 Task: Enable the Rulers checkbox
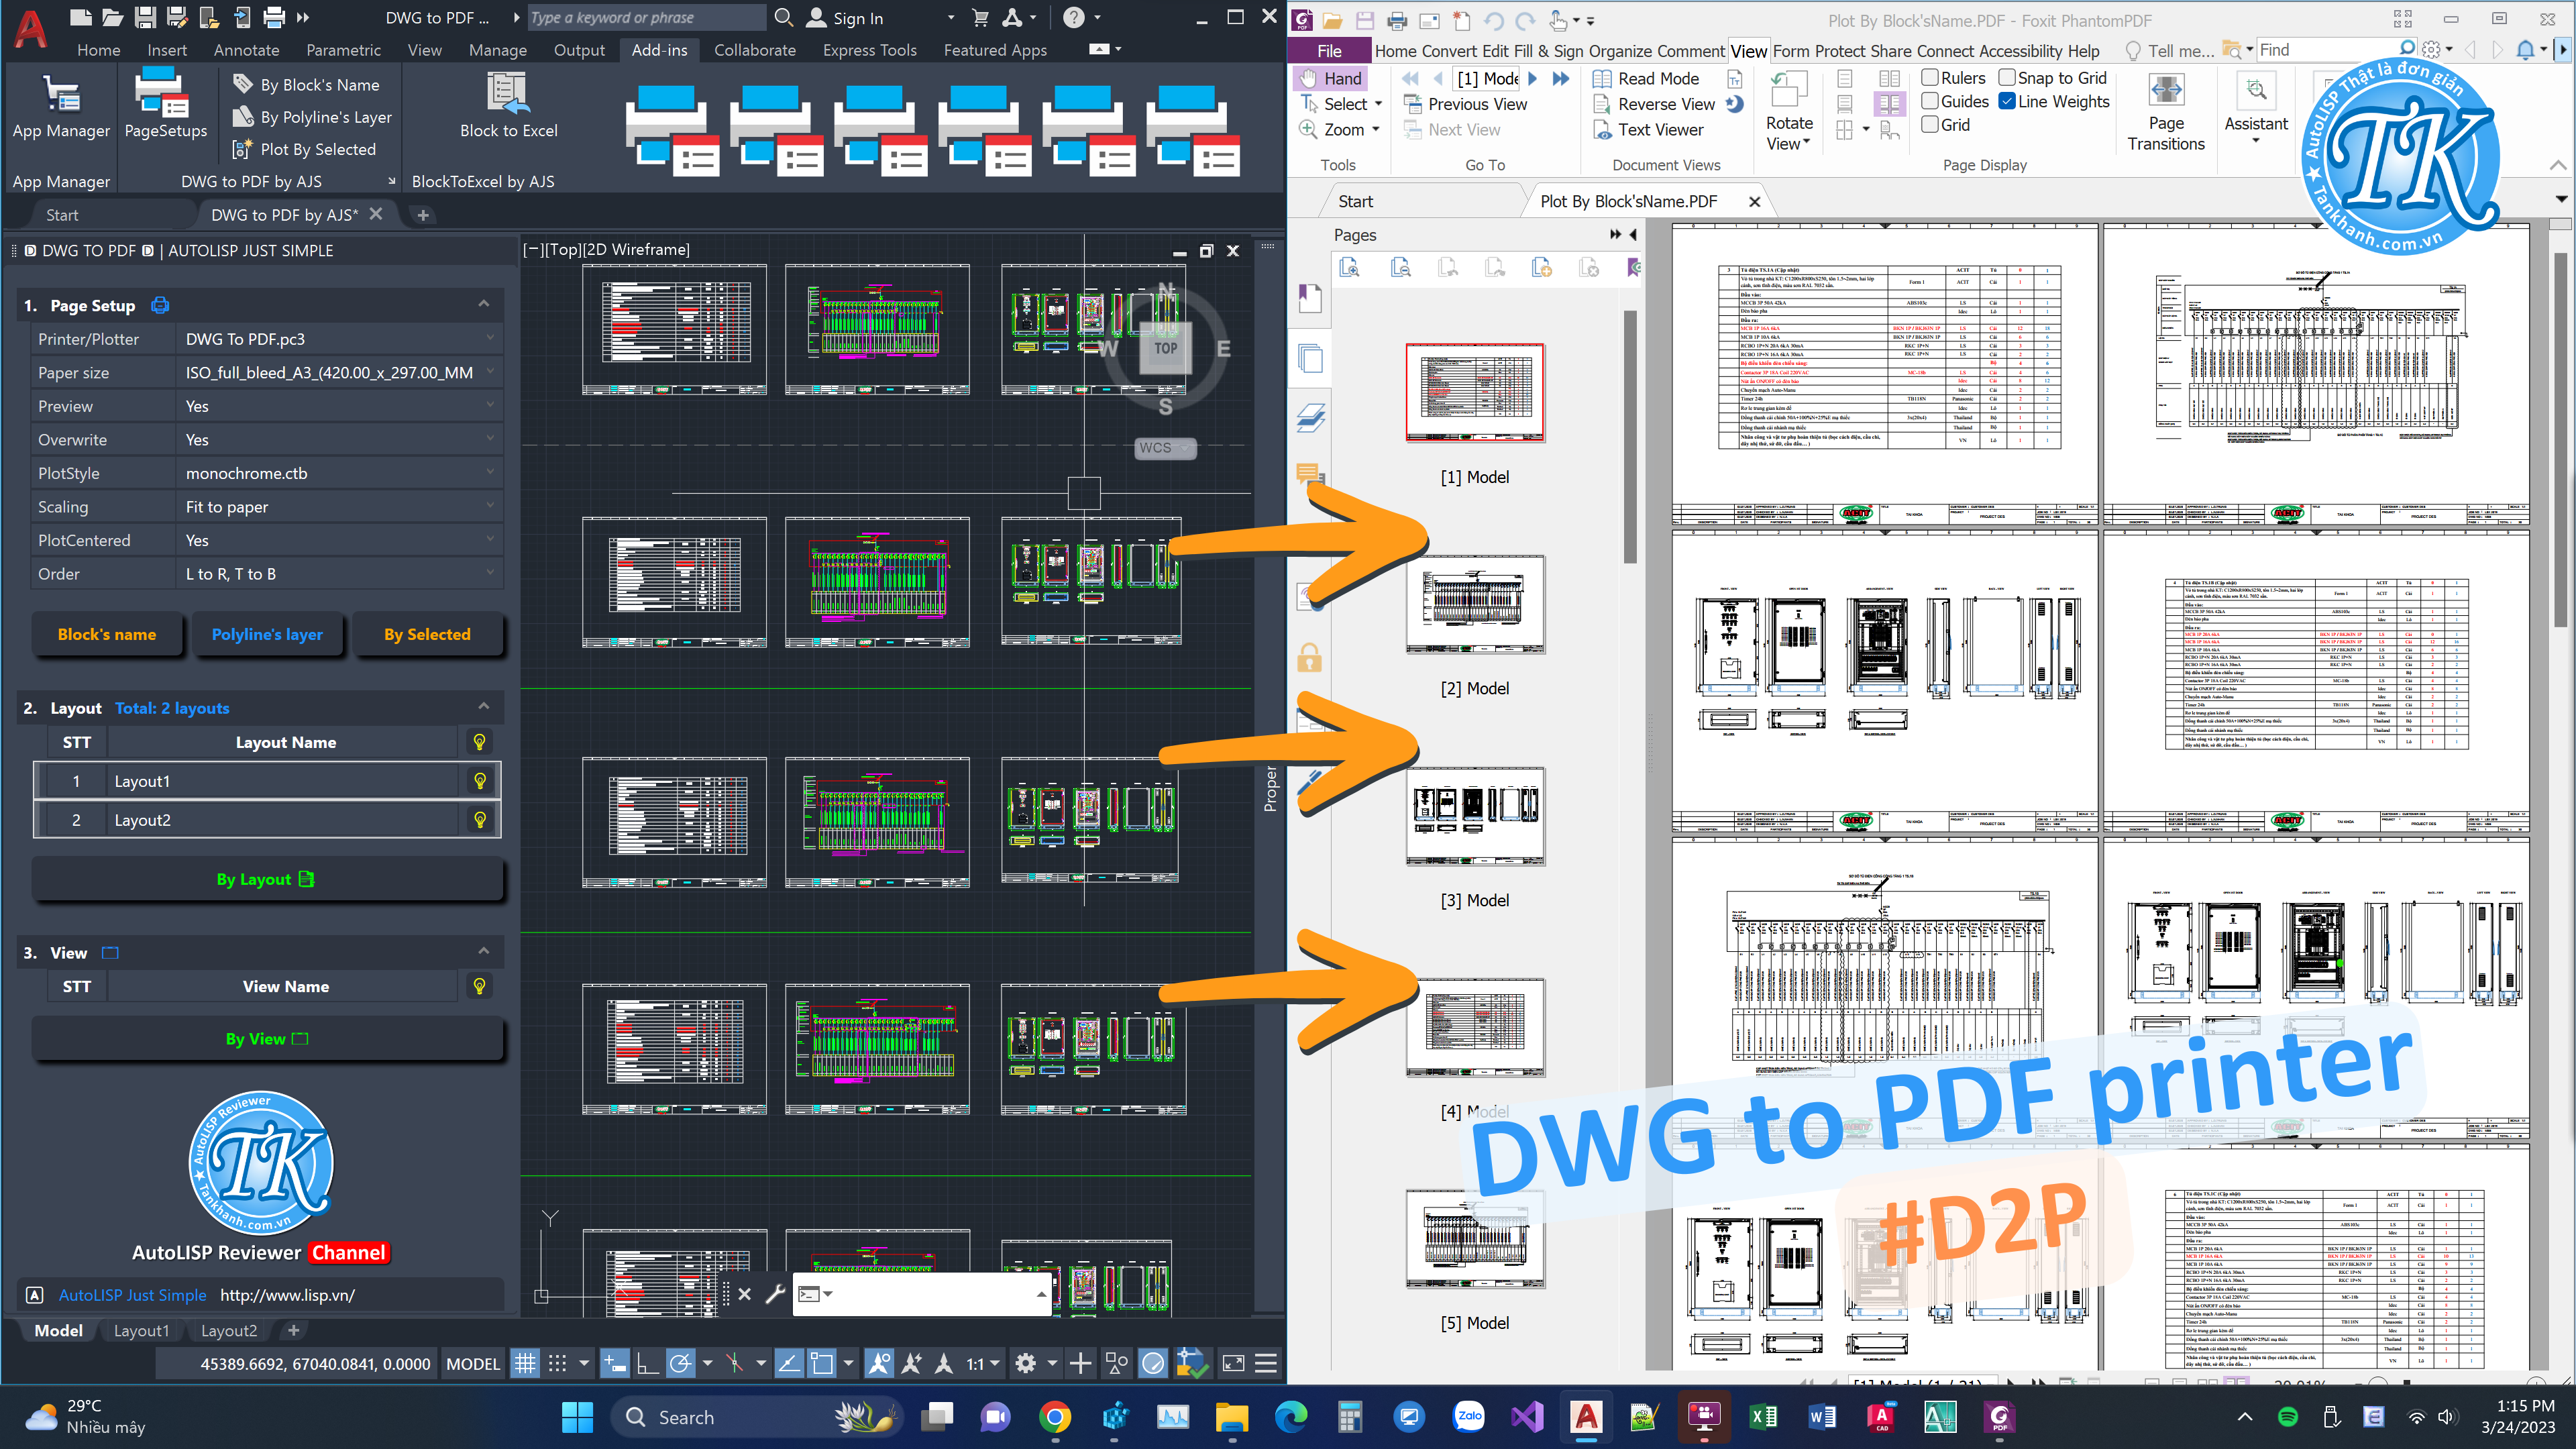pos(1931,77)
